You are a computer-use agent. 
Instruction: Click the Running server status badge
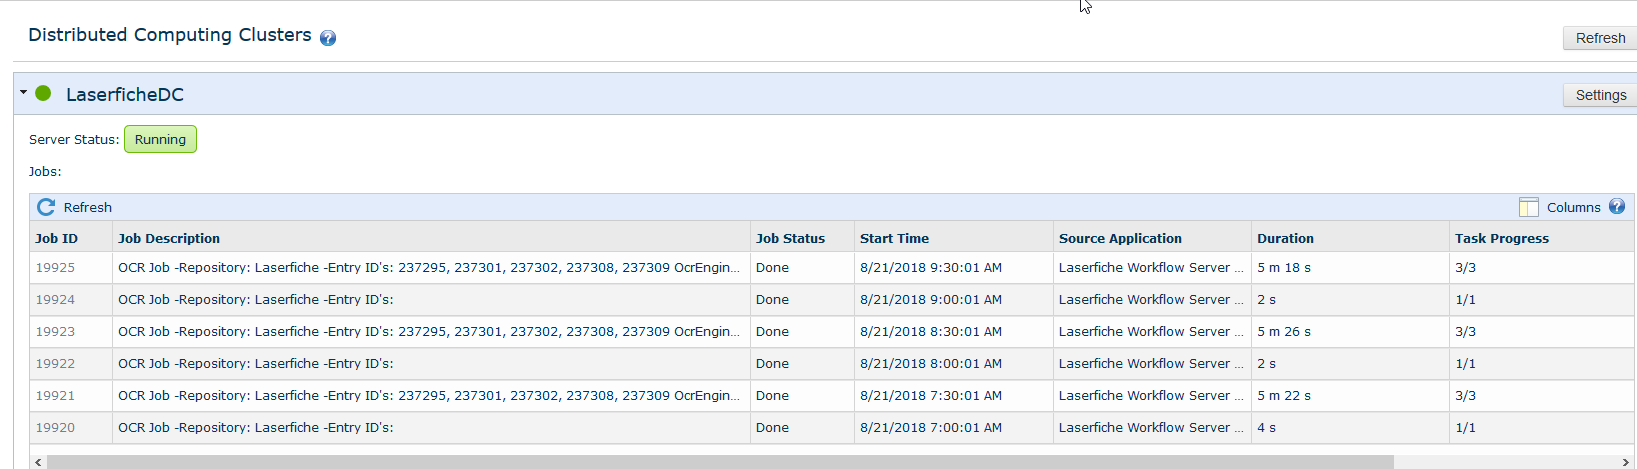point(160,139)
